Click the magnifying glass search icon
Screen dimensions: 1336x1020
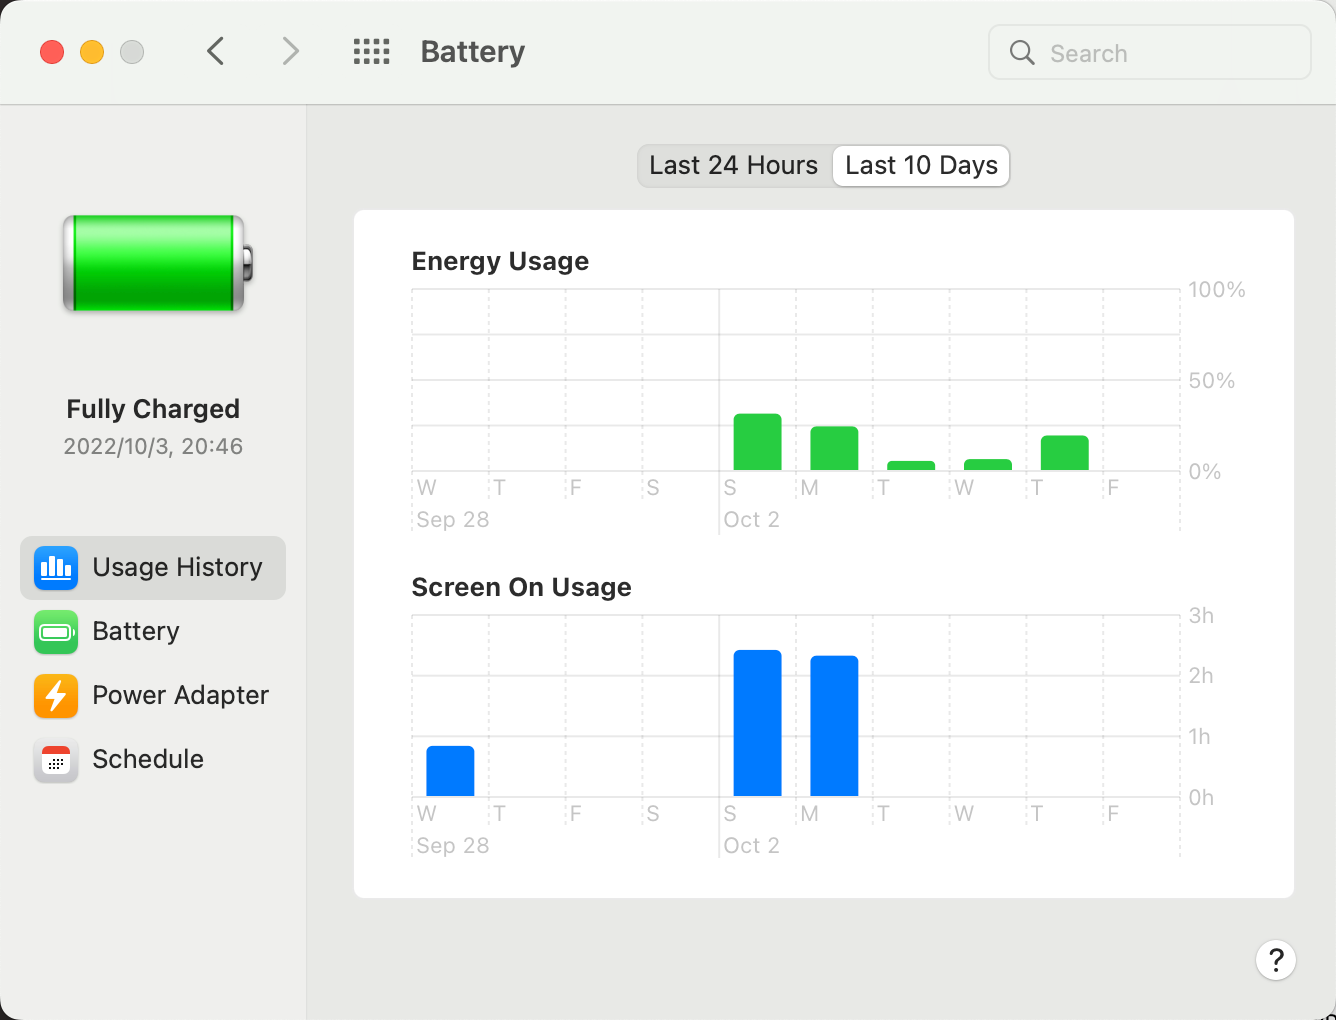(1022, 53)
